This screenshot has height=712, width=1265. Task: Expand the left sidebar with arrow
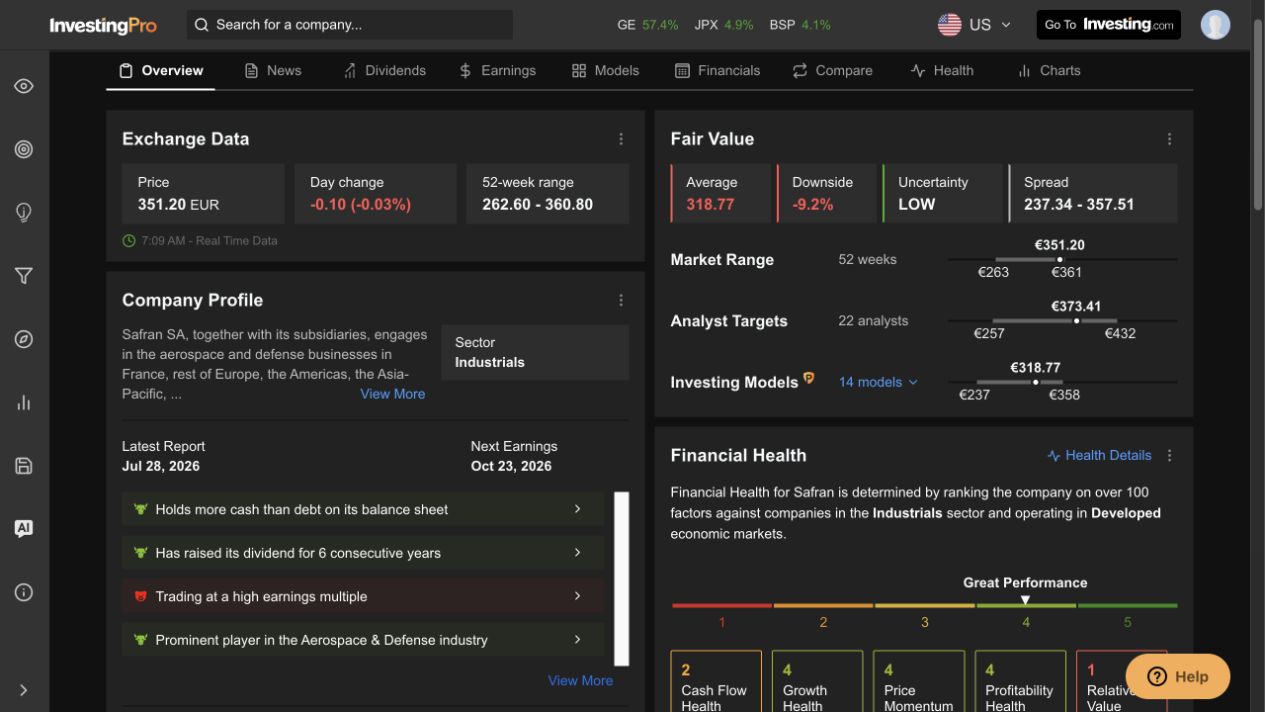[24, 690]
